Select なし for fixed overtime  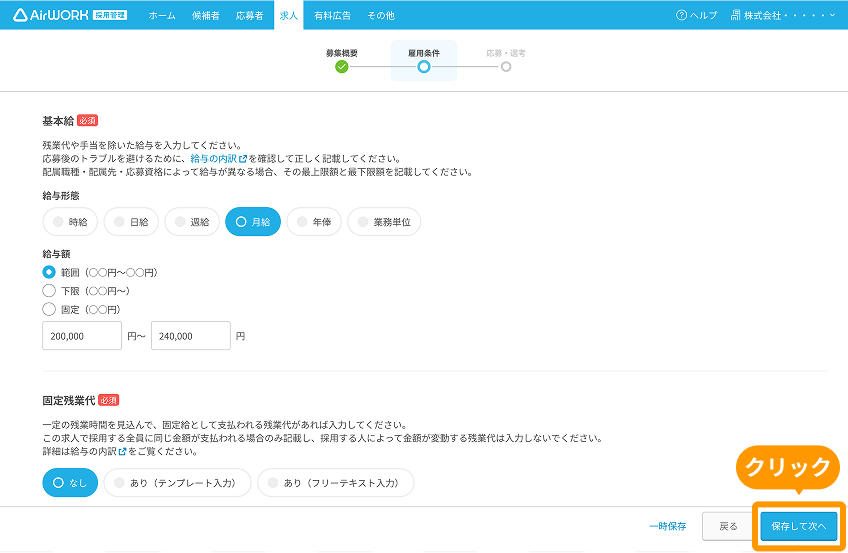click(x=70, y=482)
